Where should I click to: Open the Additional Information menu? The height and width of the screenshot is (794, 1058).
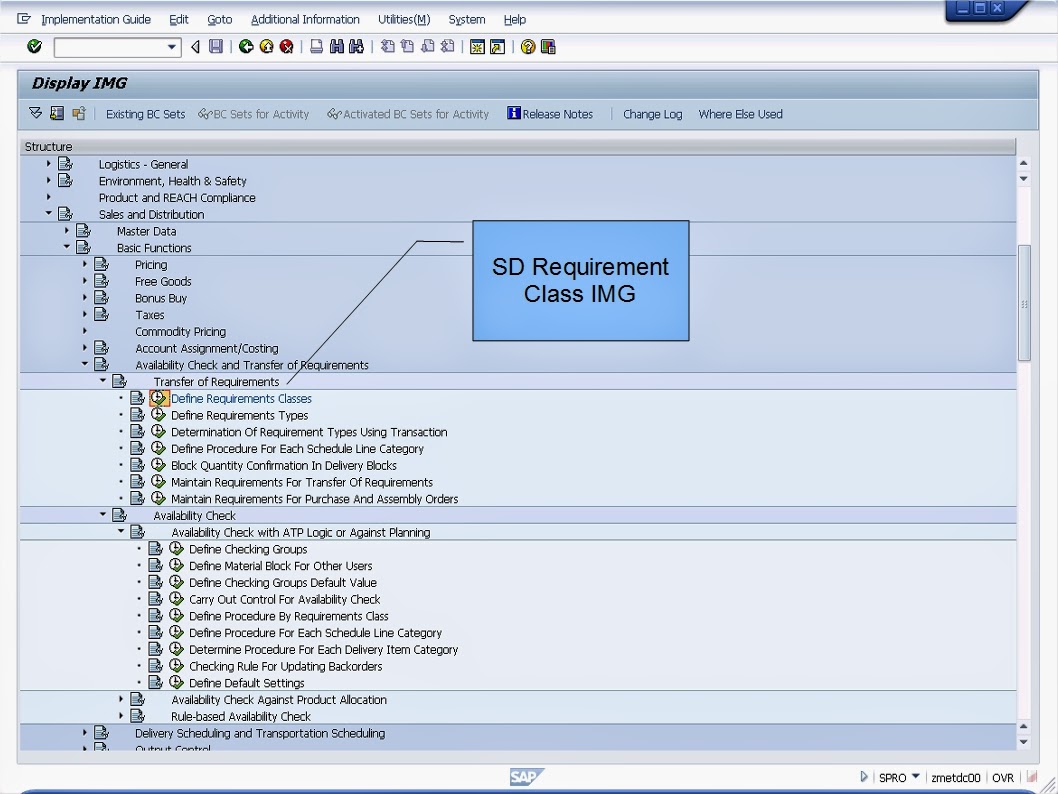pos(305,19)
